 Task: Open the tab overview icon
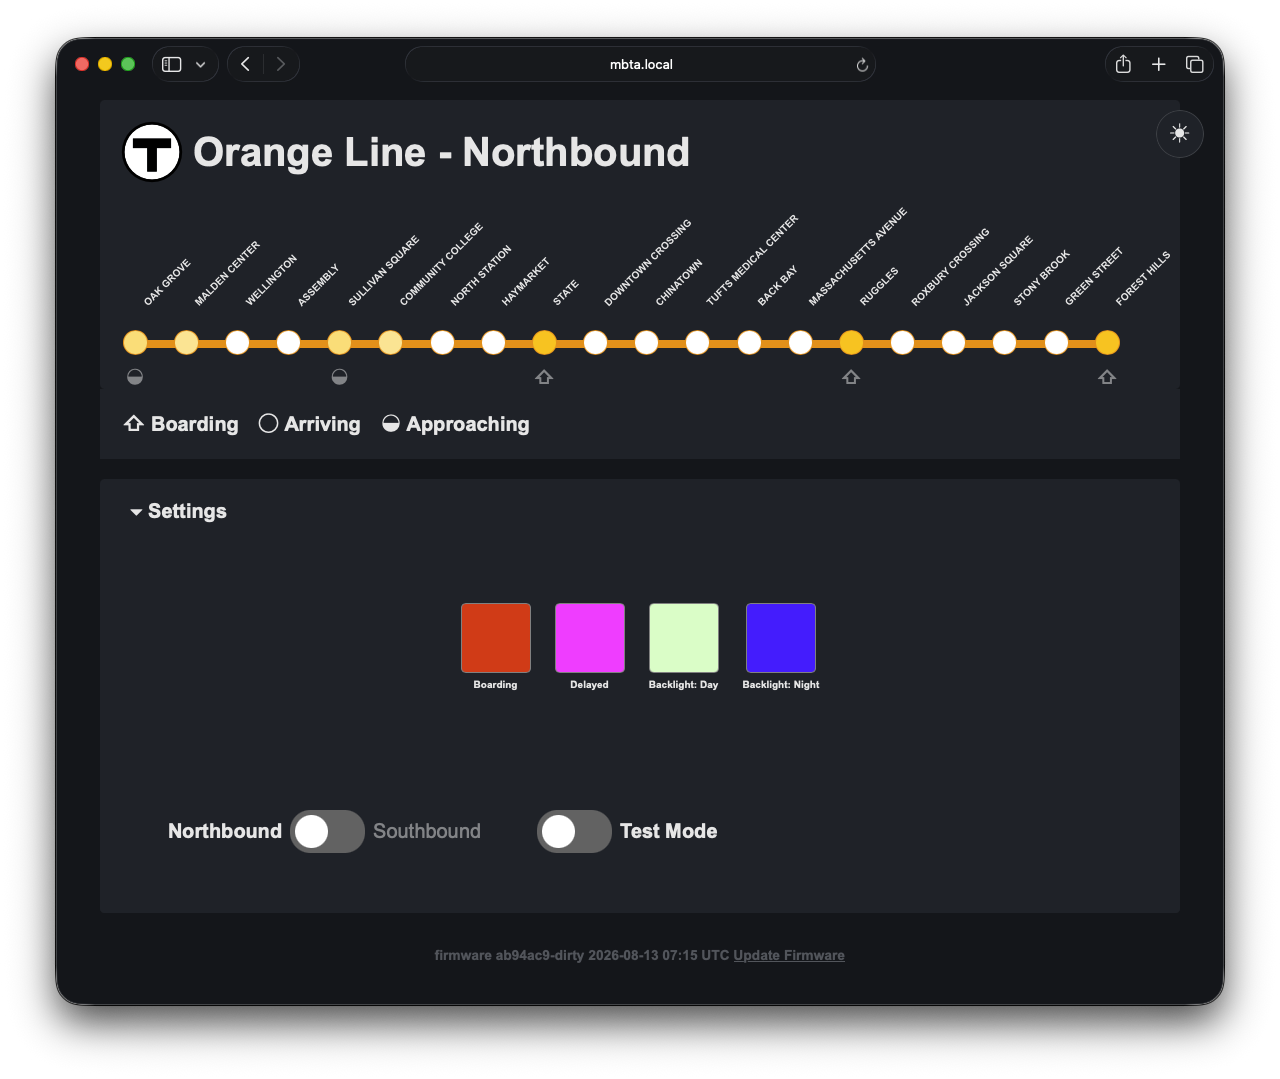[x=1194, y=64]
